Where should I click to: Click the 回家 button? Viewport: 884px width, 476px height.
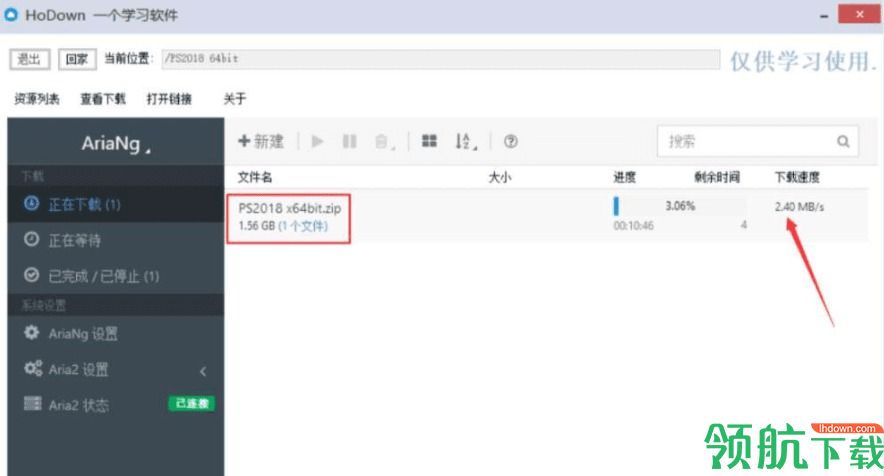coord(77,59)
